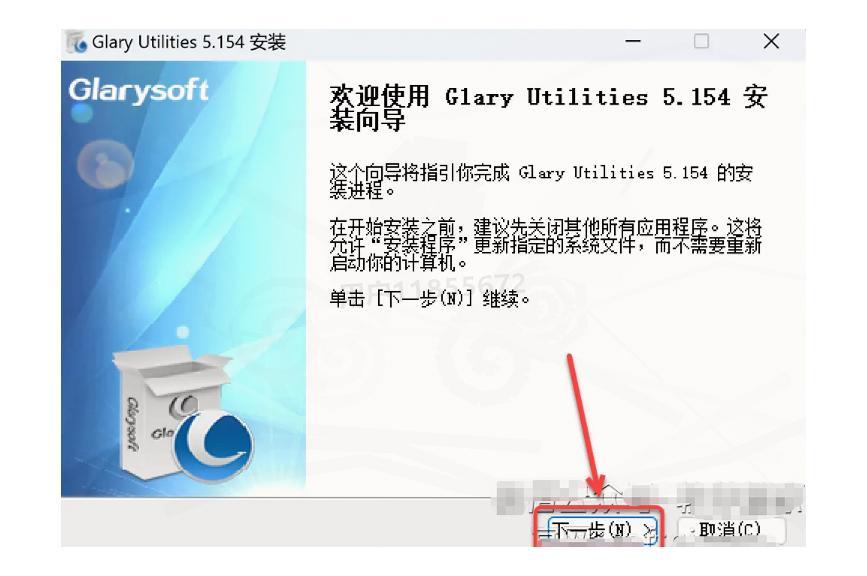Click the Glarysoft logo on banner
The height and width of the screenshot is (576, 867).
coord(138,91)
